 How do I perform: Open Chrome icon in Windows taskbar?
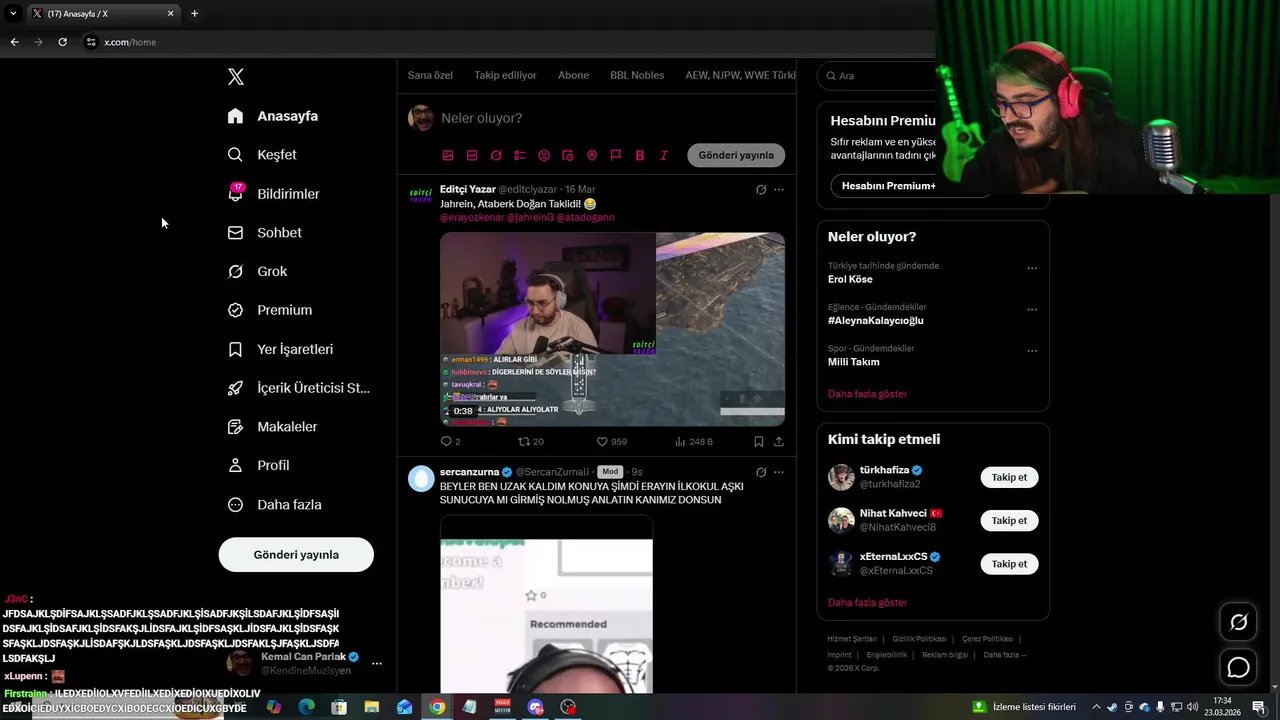[x=437, y=707]
